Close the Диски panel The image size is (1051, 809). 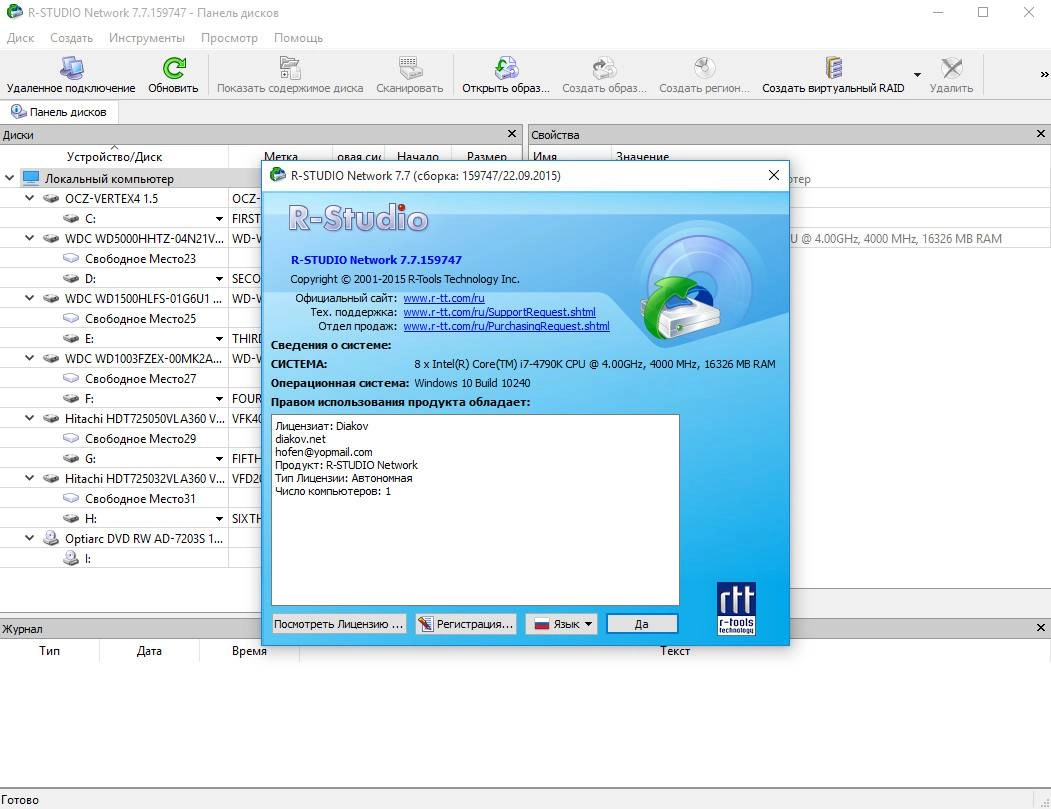pos(512,134)
